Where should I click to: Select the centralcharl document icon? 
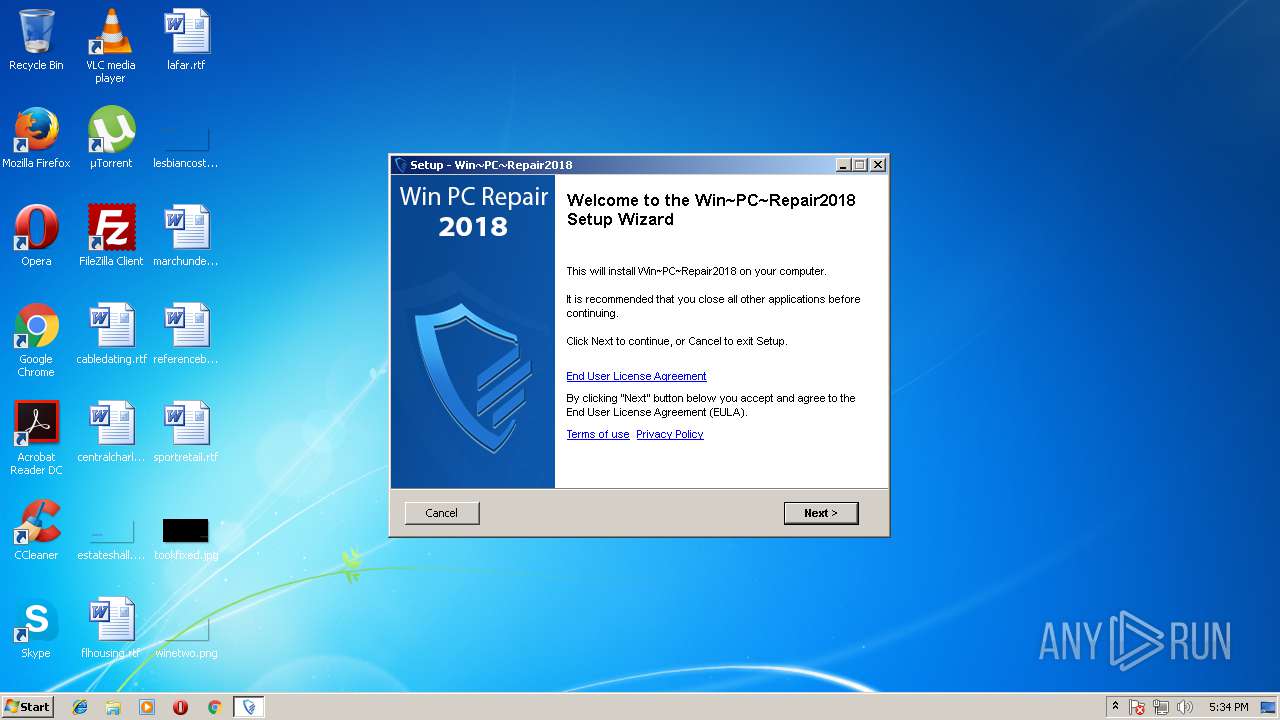pyautogui.click(x=111, y=432)
